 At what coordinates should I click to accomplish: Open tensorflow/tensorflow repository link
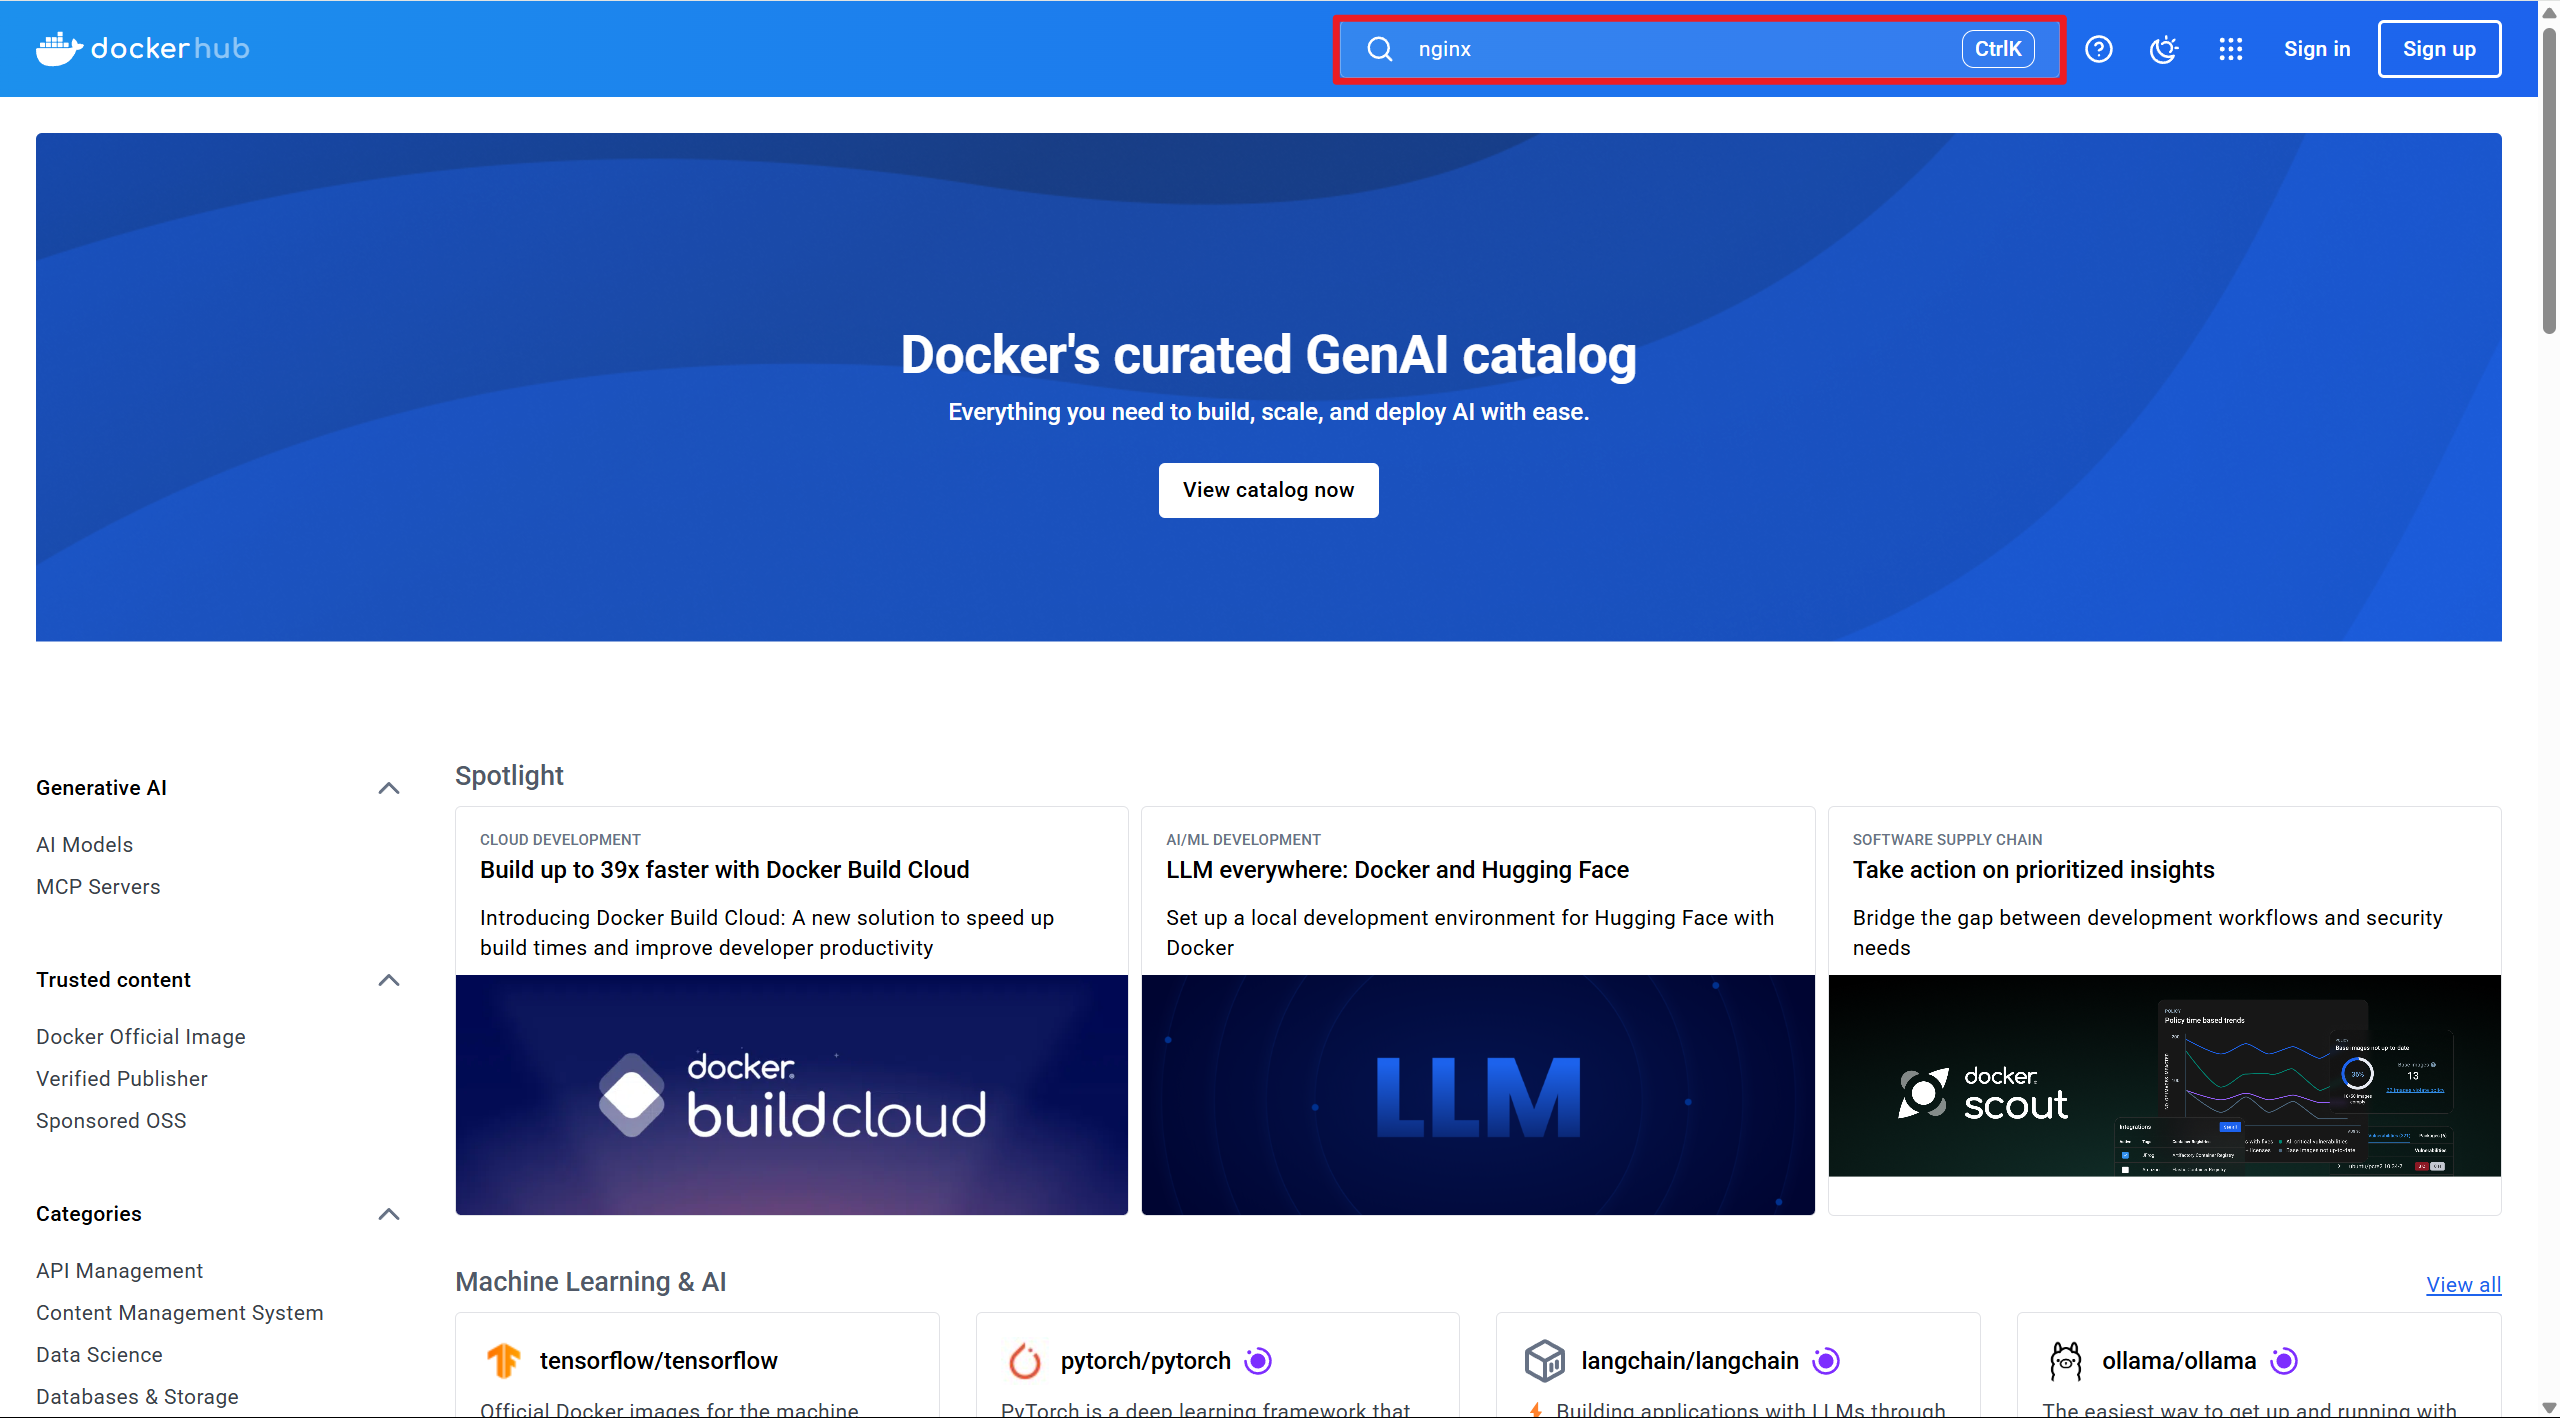click(x=659, y=1361)
